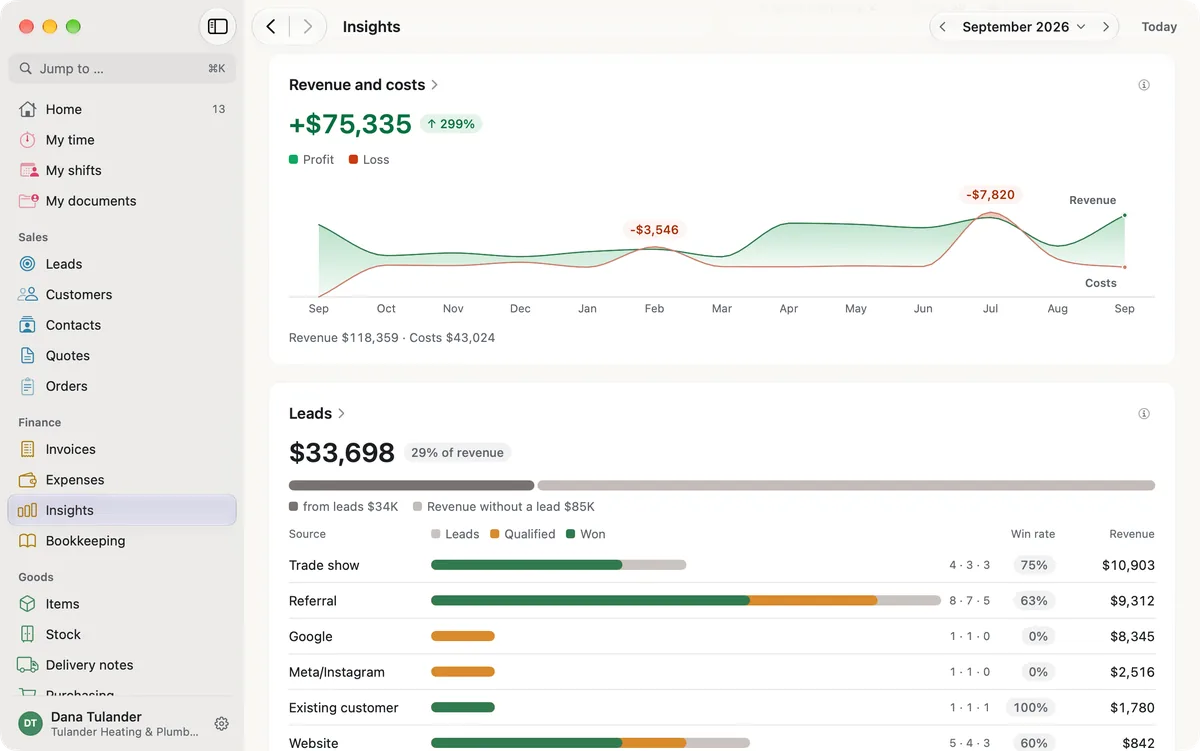1200x751 pixels.
Task: Go forward with the right chevron
Action: 307,27
